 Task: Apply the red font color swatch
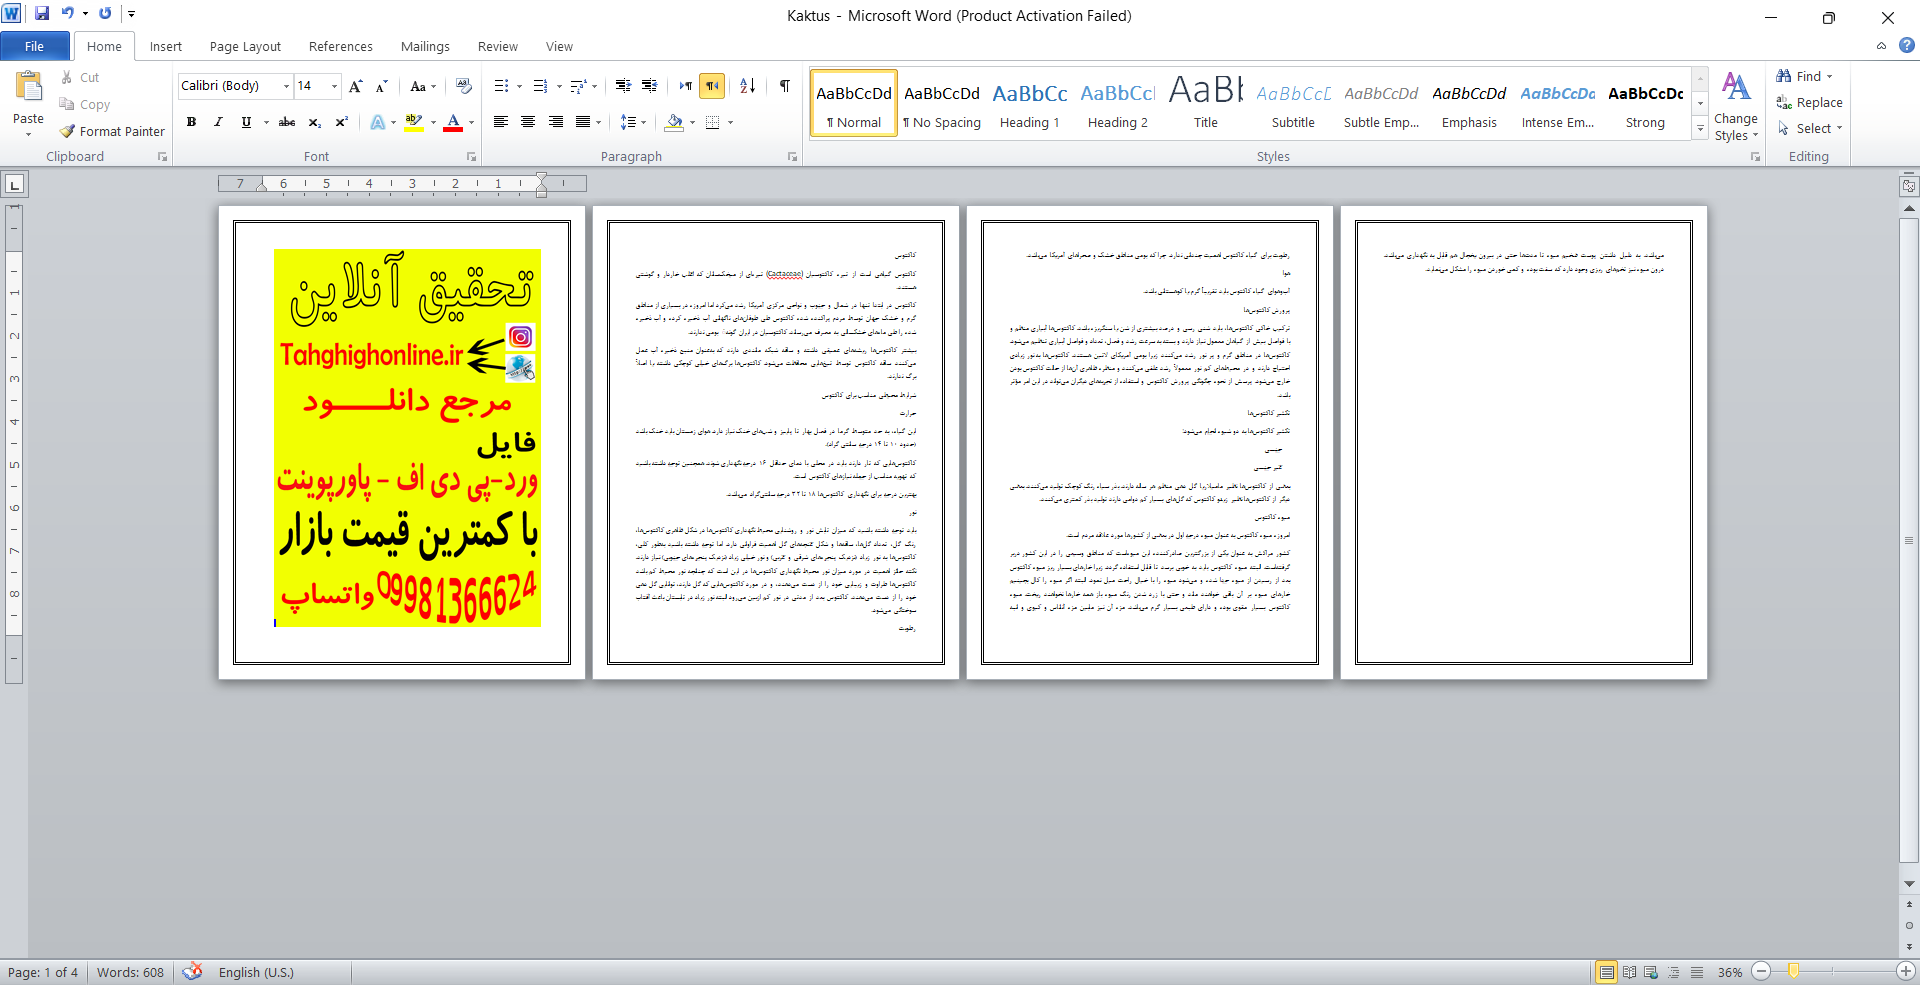453,122
